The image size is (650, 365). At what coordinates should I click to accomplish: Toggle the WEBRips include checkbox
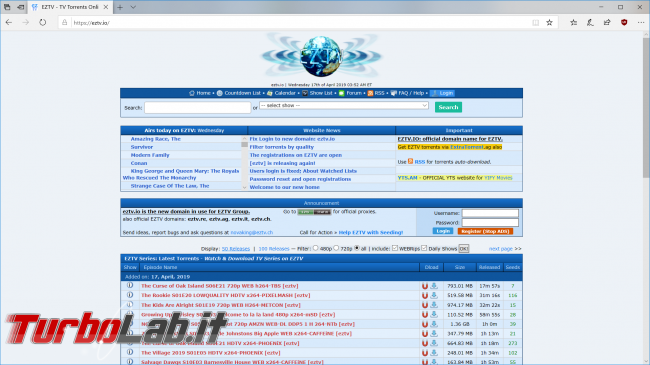[x=395, y=248]
